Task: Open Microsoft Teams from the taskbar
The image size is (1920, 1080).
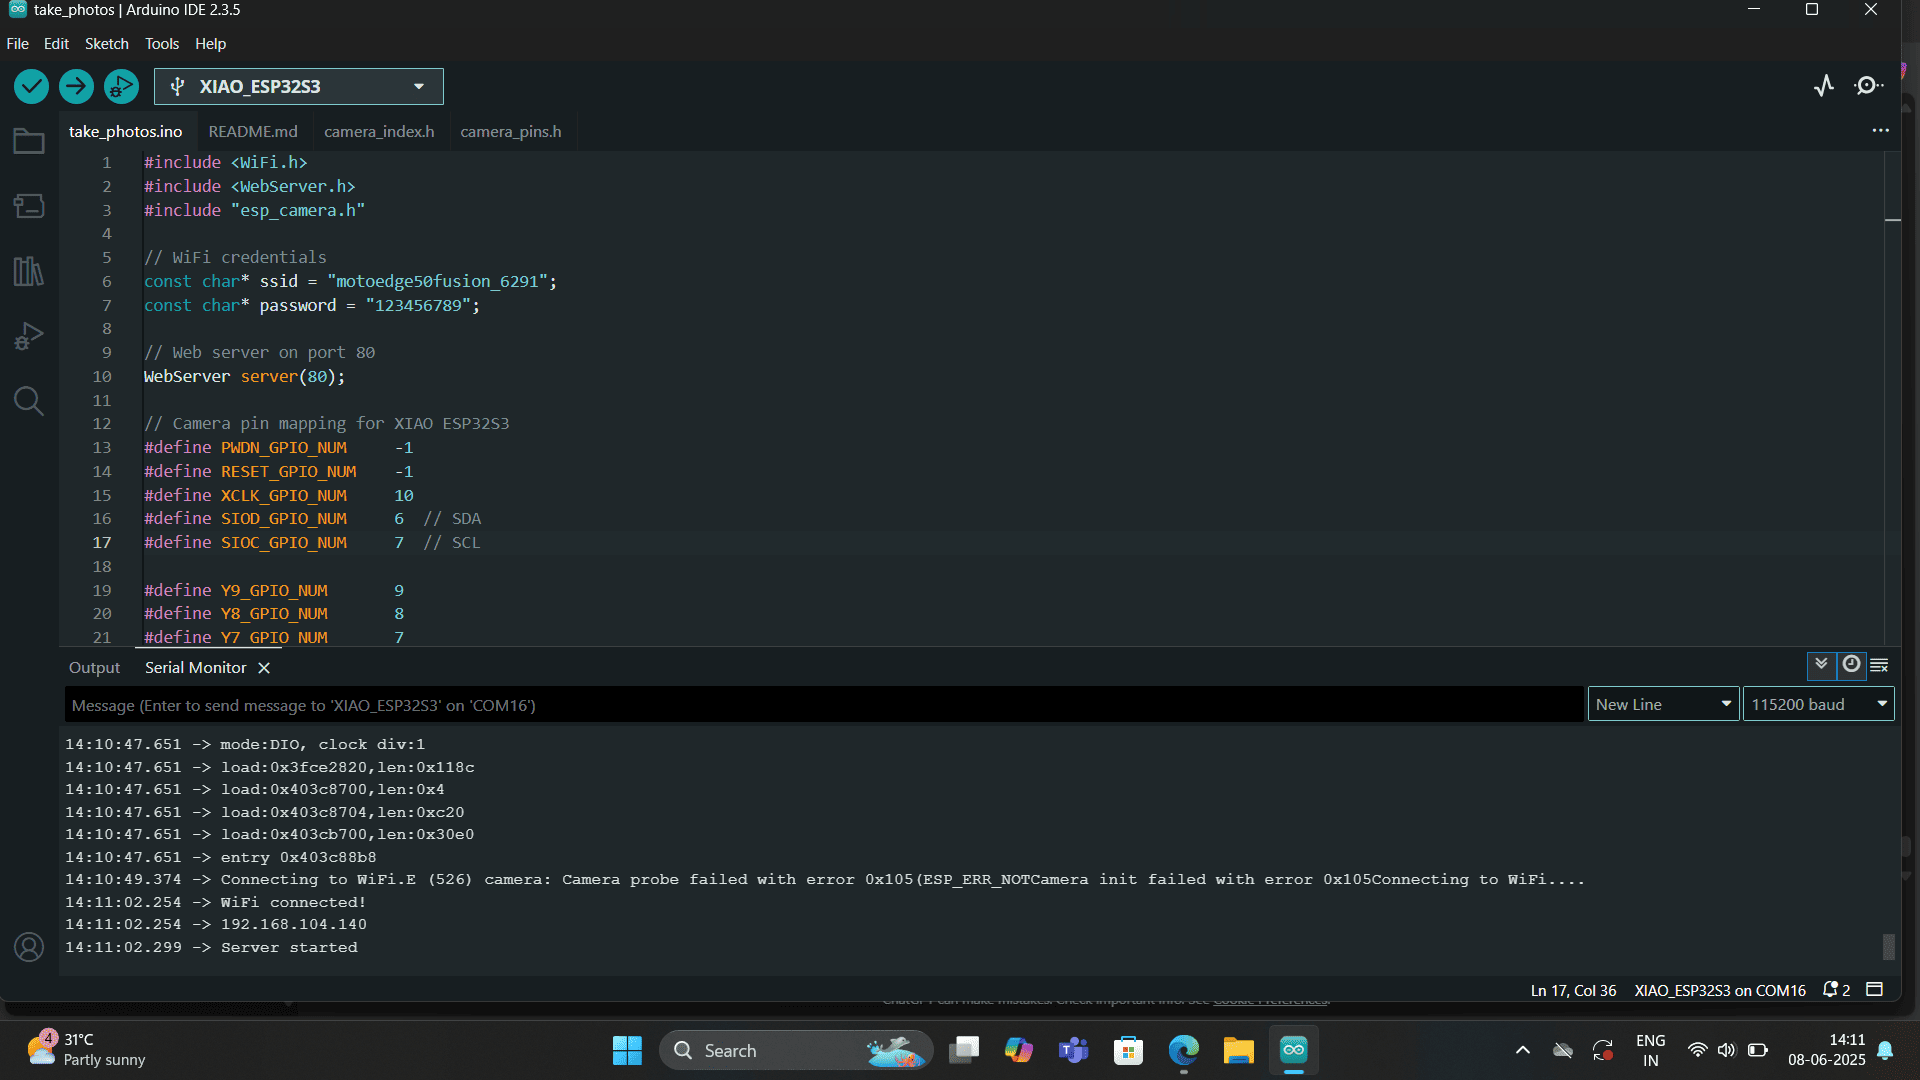Action: [x=1074, y=1051]
